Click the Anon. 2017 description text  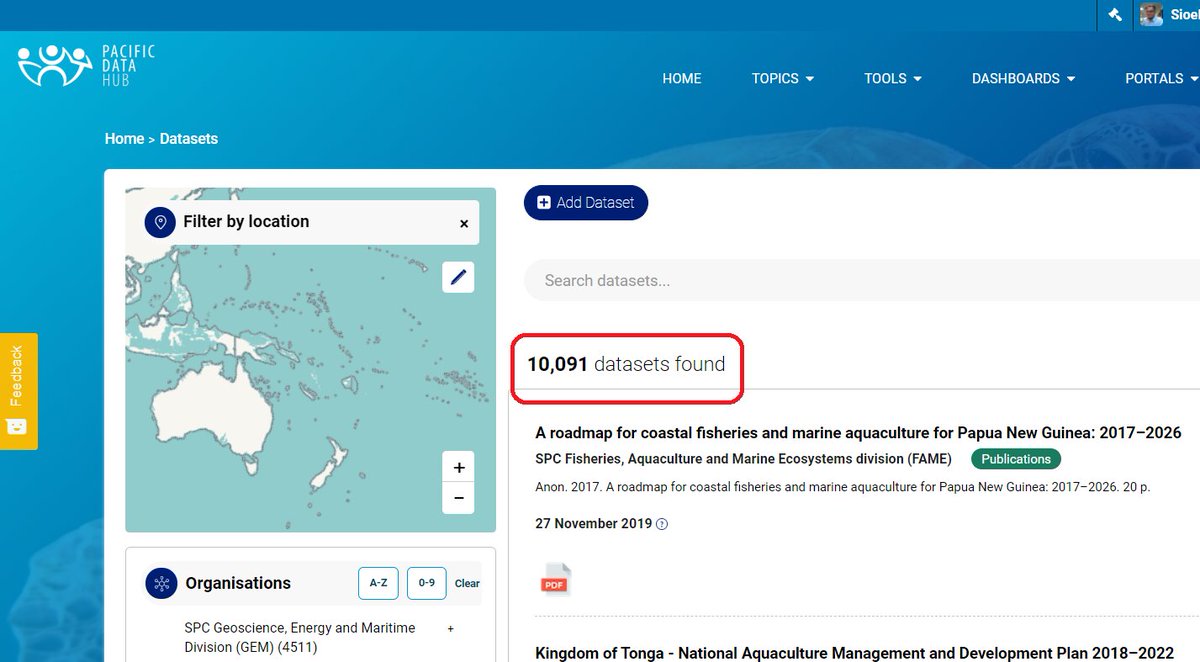click(843, 488)
